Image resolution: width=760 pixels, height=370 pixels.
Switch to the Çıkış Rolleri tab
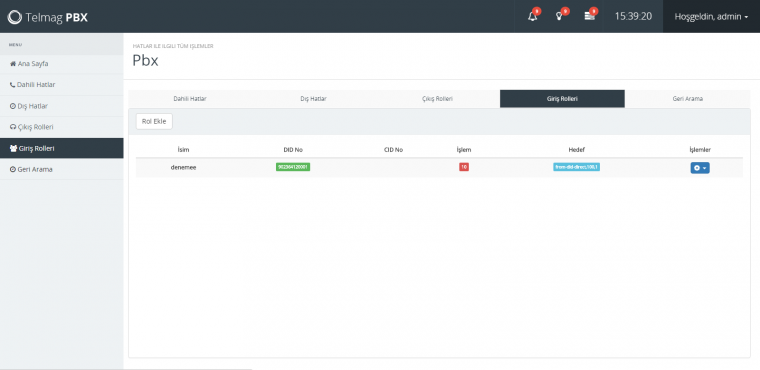438,98
